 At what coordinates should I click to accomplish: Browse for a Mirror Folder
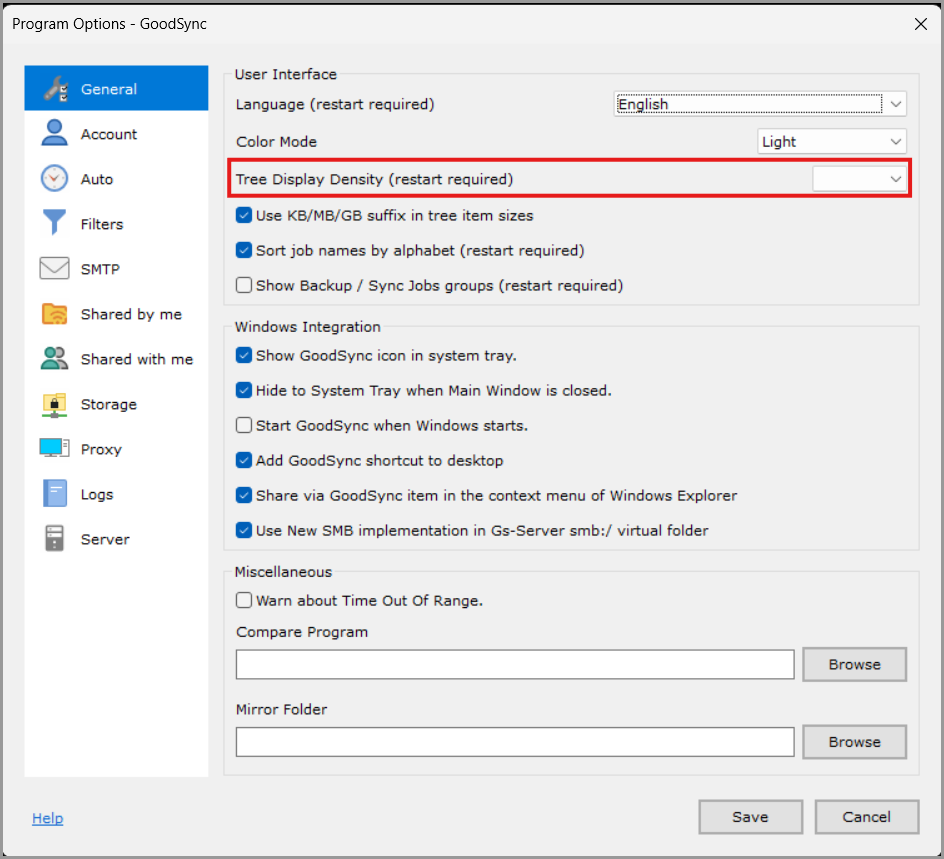[x=854, y=742]
